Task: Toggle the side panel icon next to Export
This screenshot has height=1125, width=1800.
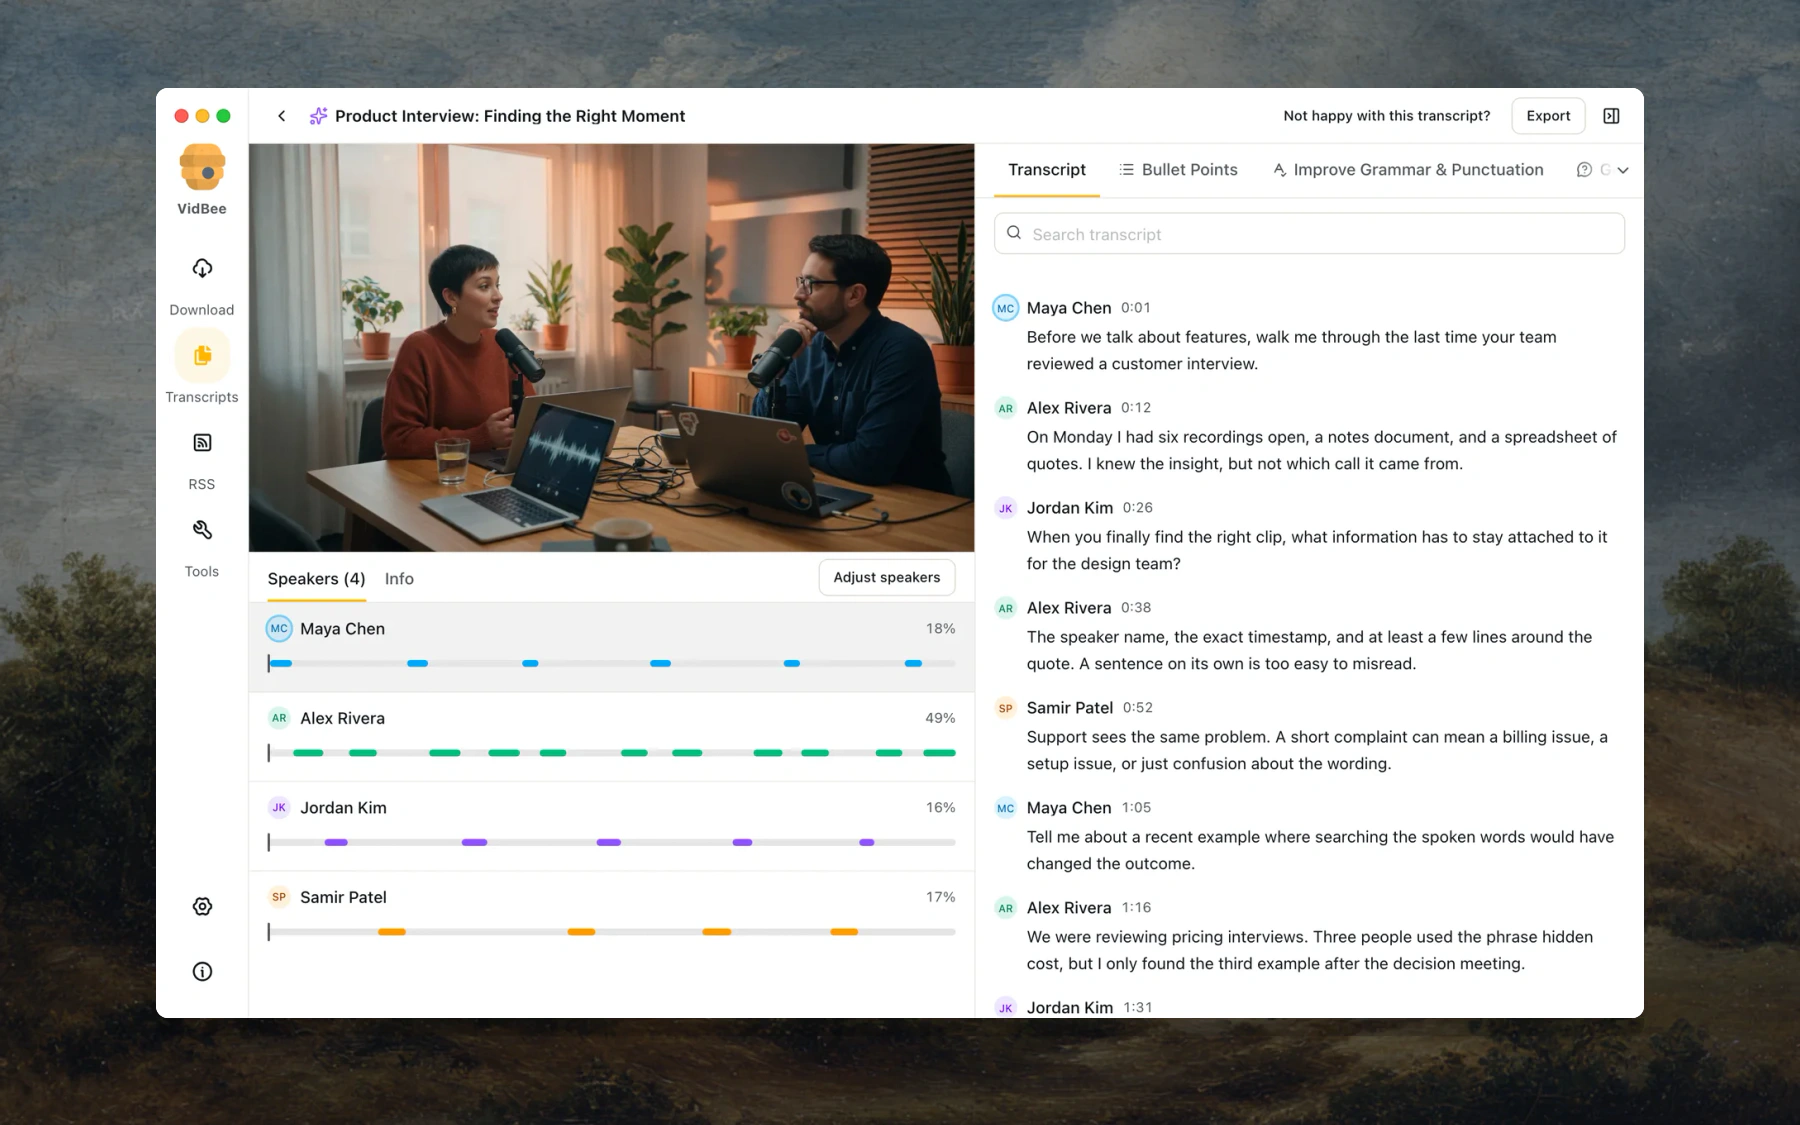Action: point(1611,116)
